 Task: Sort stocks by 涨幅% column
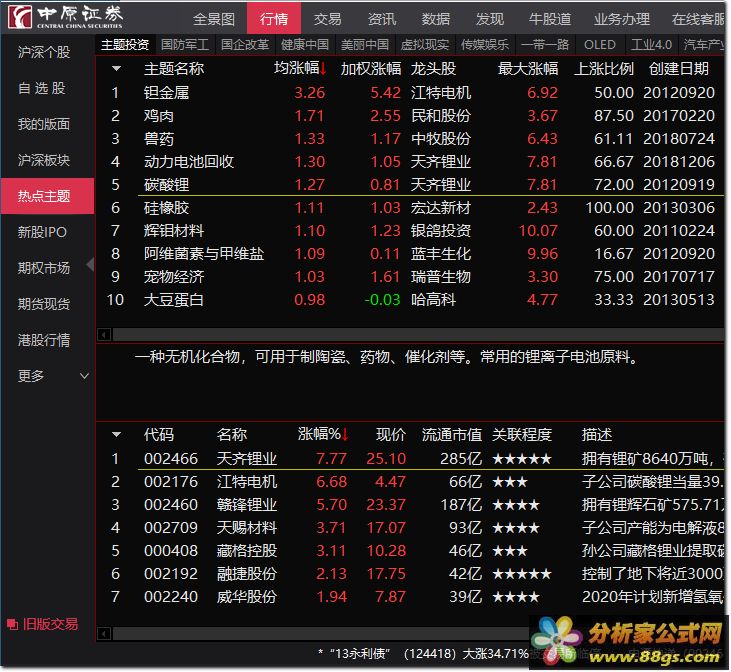pos(323,435)
